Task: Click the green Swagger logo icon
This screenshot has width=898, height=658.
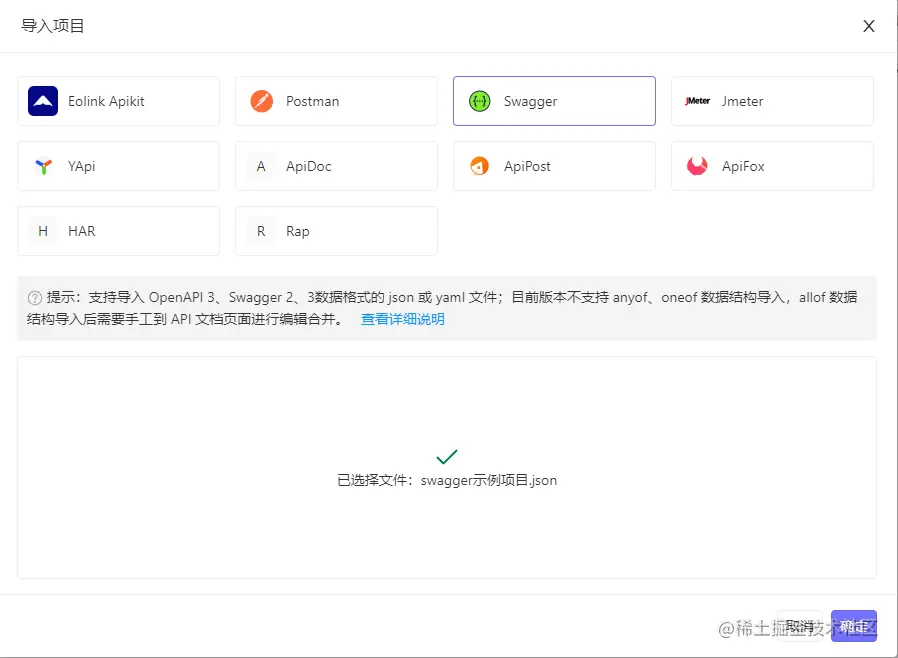Action: click(x=479, y=101)
